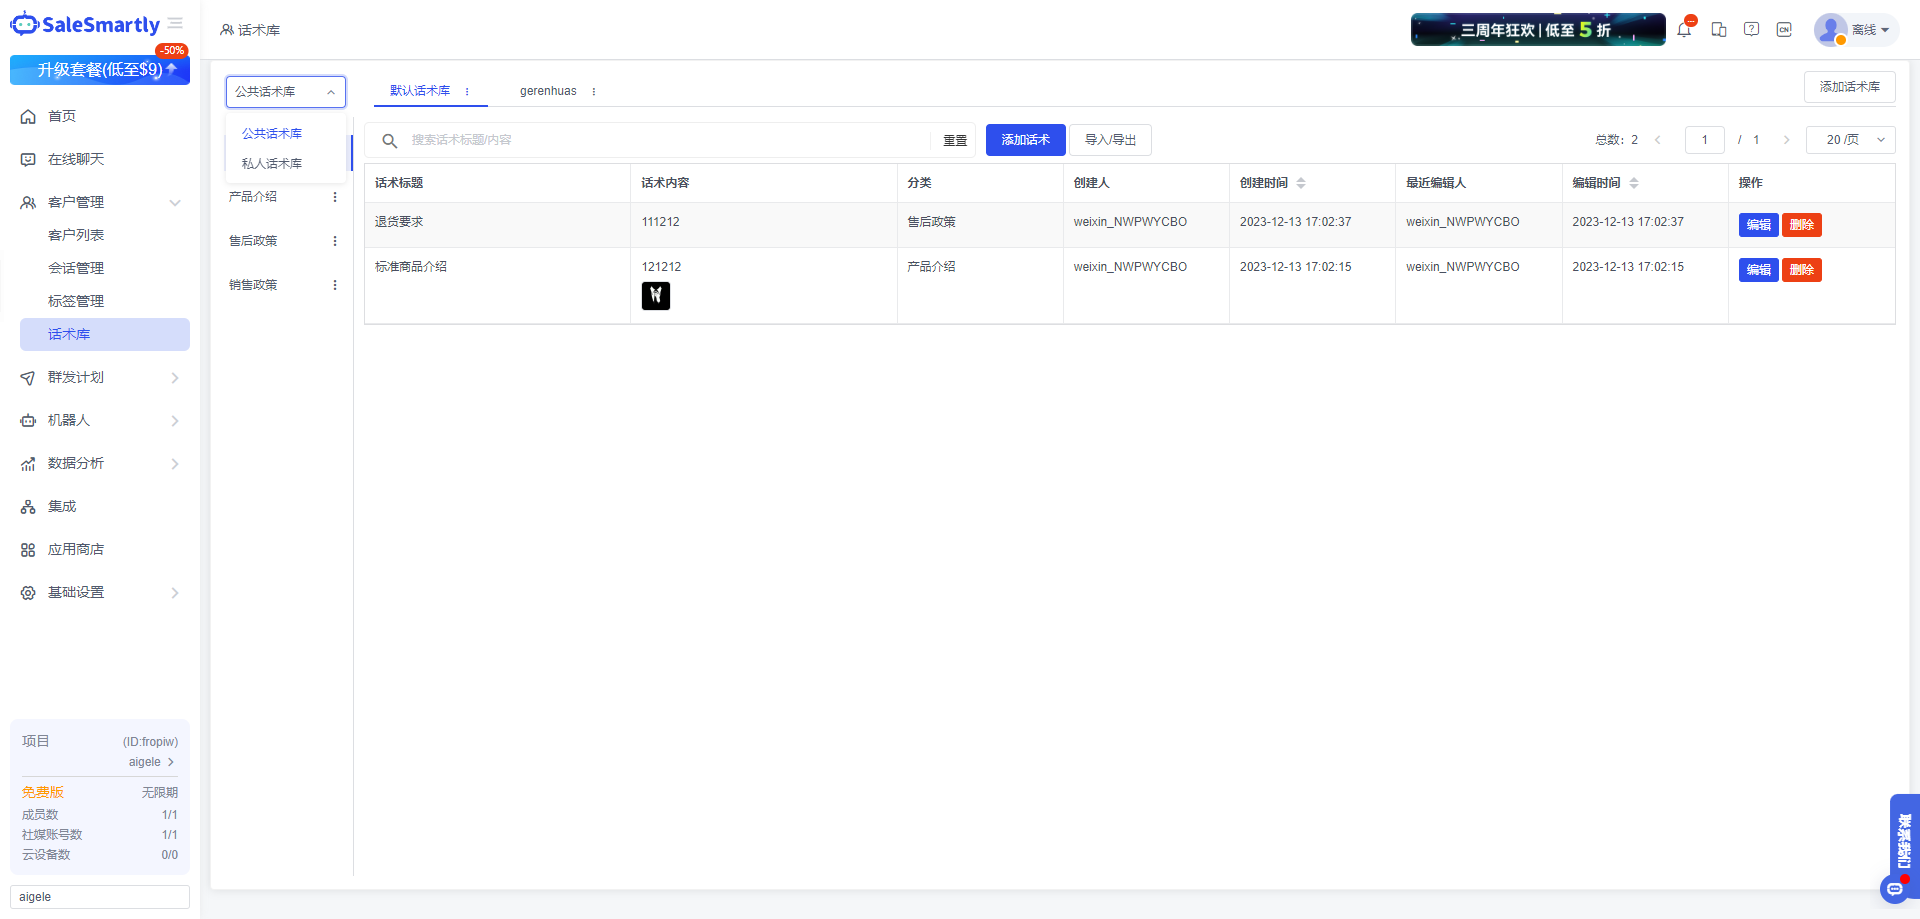Sort by 编辑时间 column arrows

point(1634,183)
